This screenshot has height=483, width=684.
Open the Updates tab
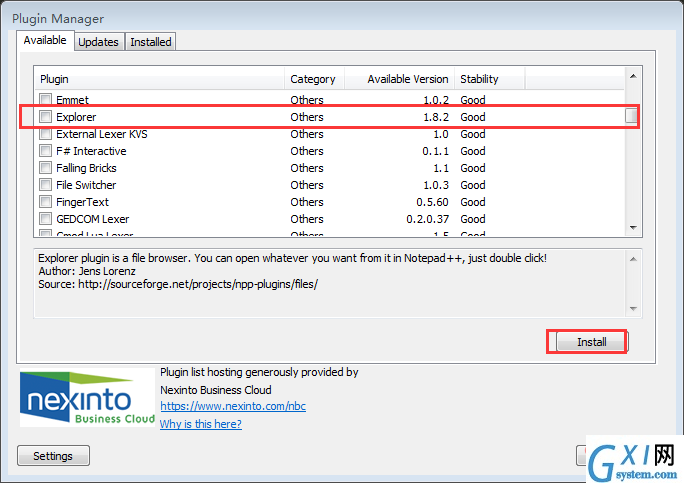99,42
